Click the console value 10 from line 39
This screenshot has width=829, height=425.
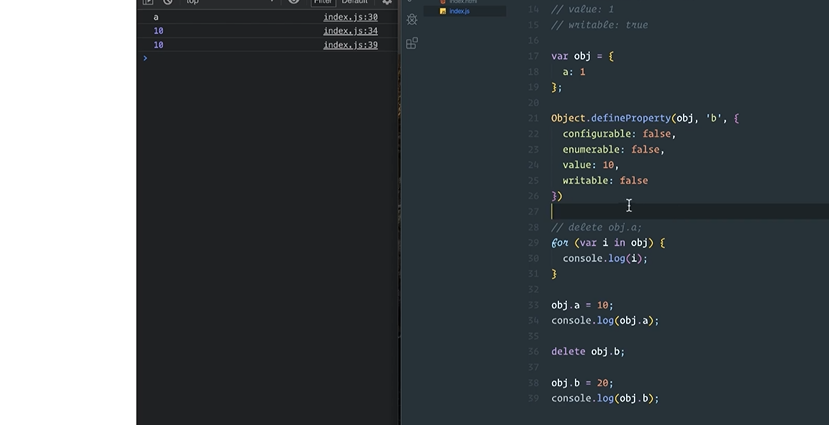(158, 45)
